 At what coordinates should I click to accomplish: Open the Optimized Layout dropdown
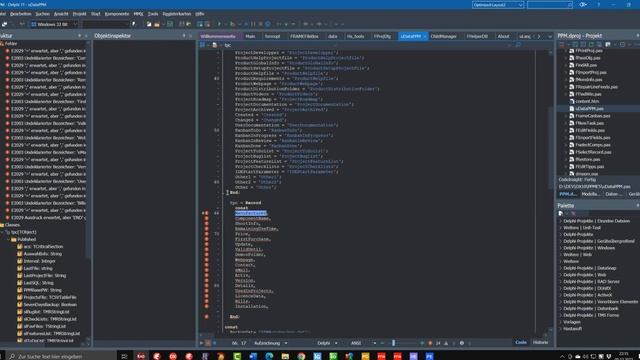498,5
